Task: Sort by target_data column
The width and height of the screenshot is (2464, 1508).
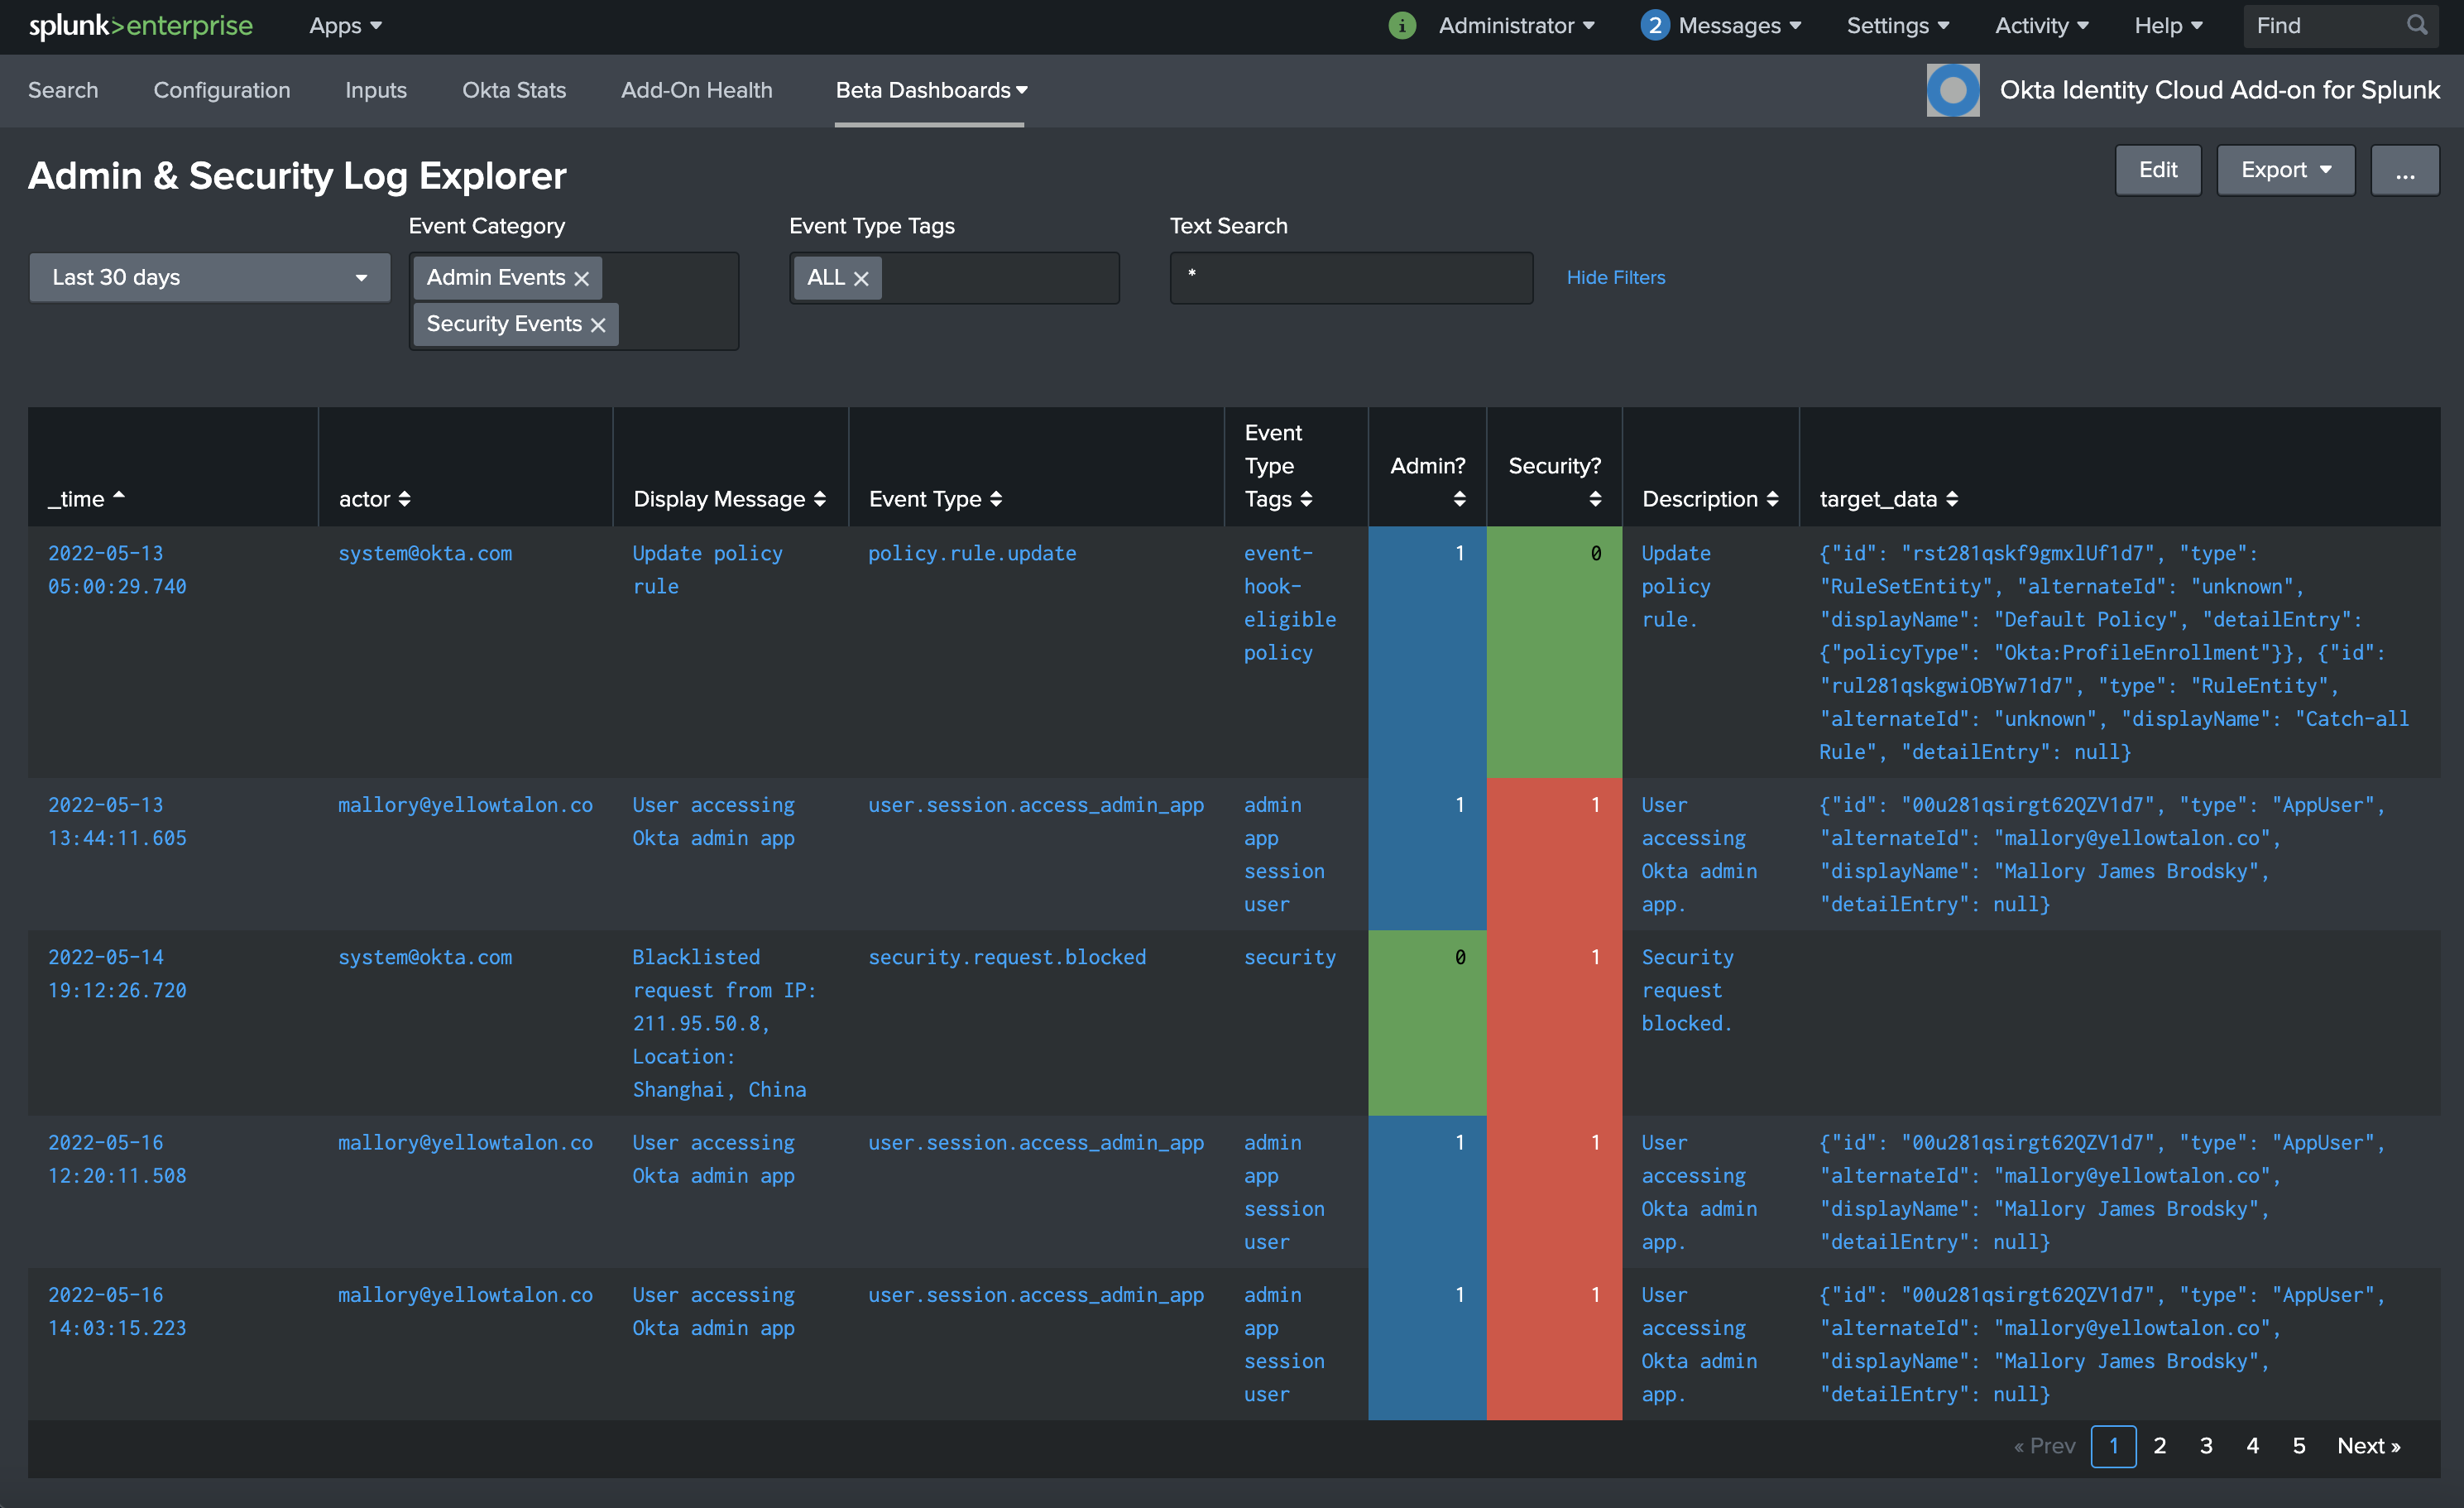Action: (x=1889, y=498)
